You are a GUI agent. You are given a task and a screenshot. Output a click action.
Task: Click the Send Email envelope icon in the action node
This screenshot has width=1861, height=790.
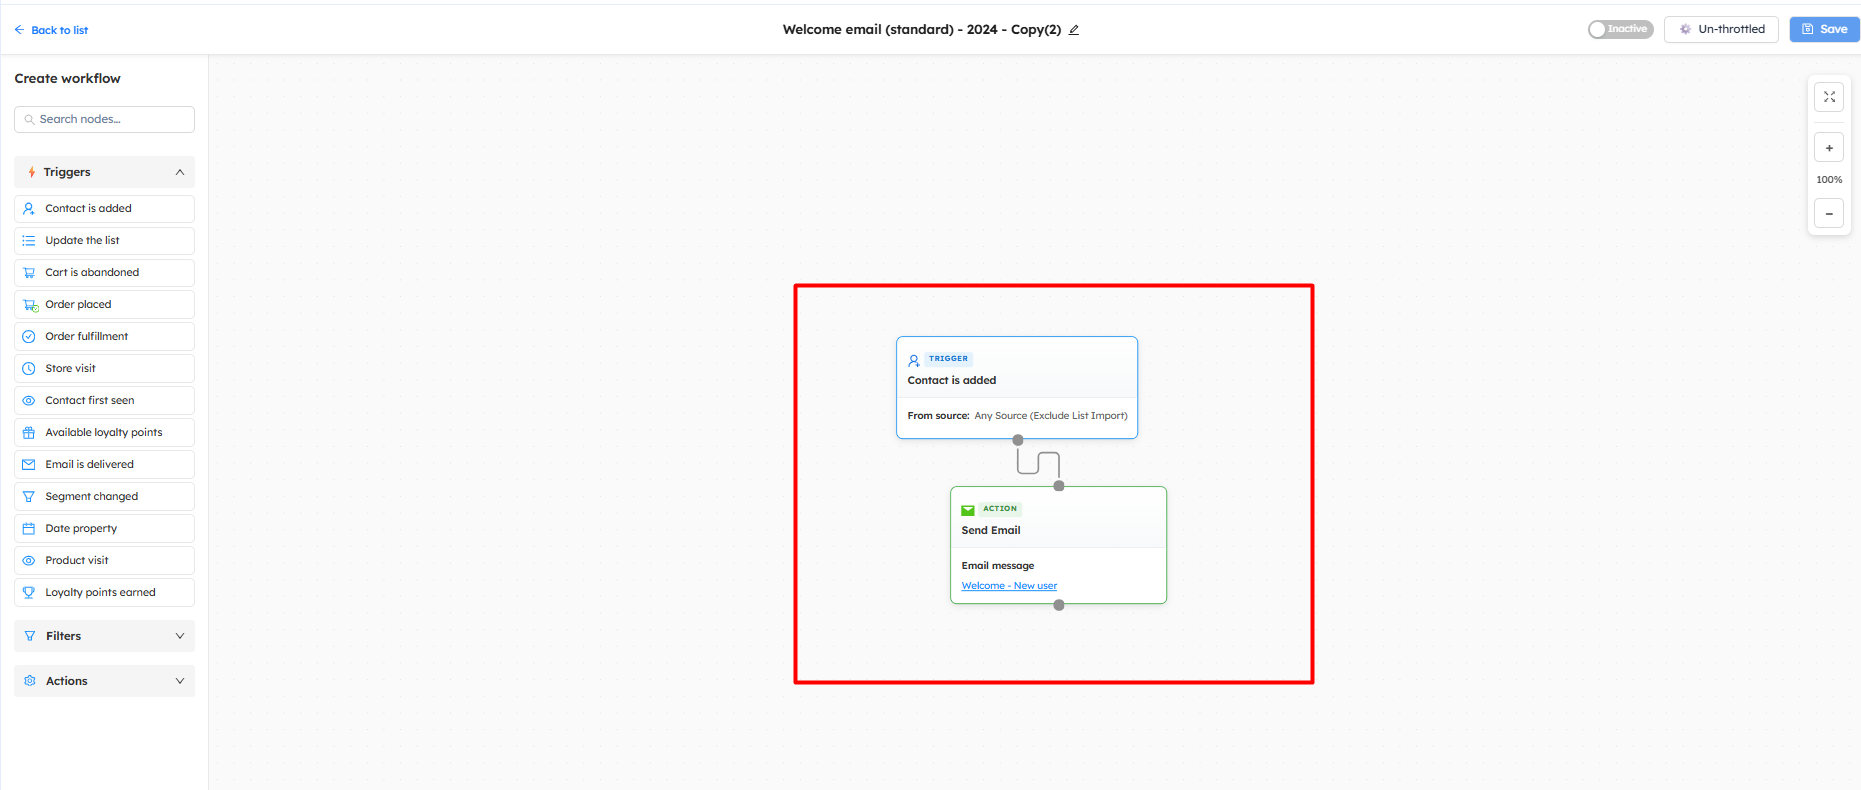click(968, 510)
